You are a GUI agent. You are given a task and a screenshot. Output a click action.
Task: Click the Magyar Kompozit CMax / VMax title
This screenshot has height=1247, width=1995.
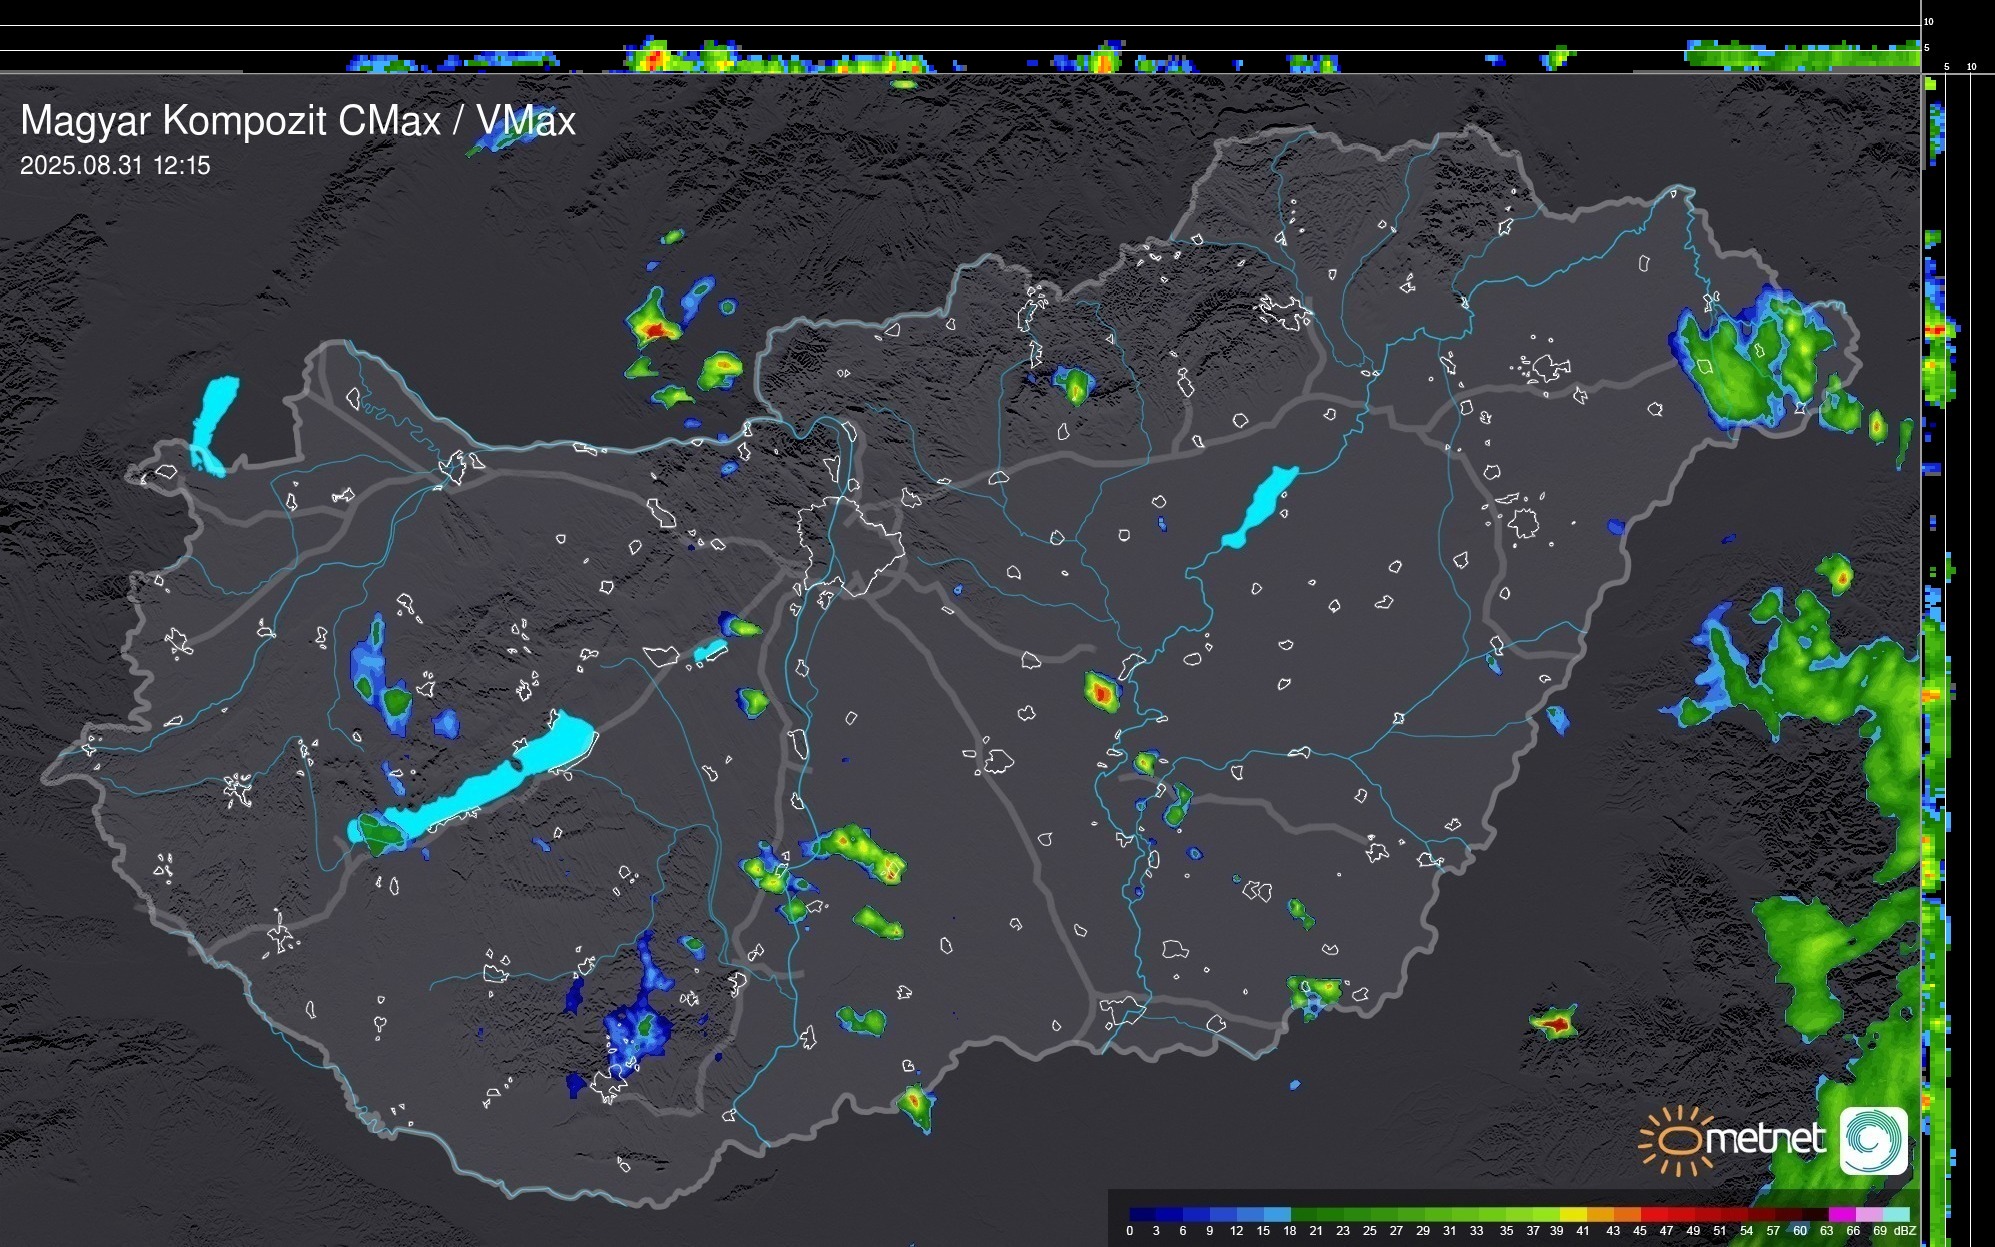pos(297,121)
